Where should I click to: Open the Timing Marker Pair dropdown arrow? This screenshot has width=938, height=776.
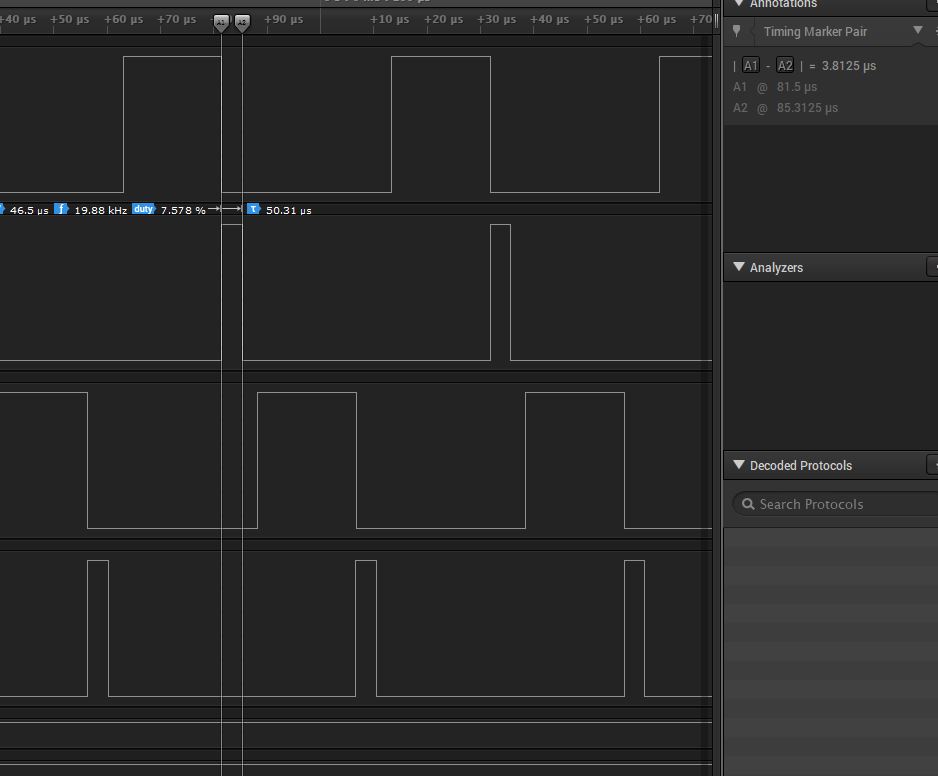pos(918,30)
